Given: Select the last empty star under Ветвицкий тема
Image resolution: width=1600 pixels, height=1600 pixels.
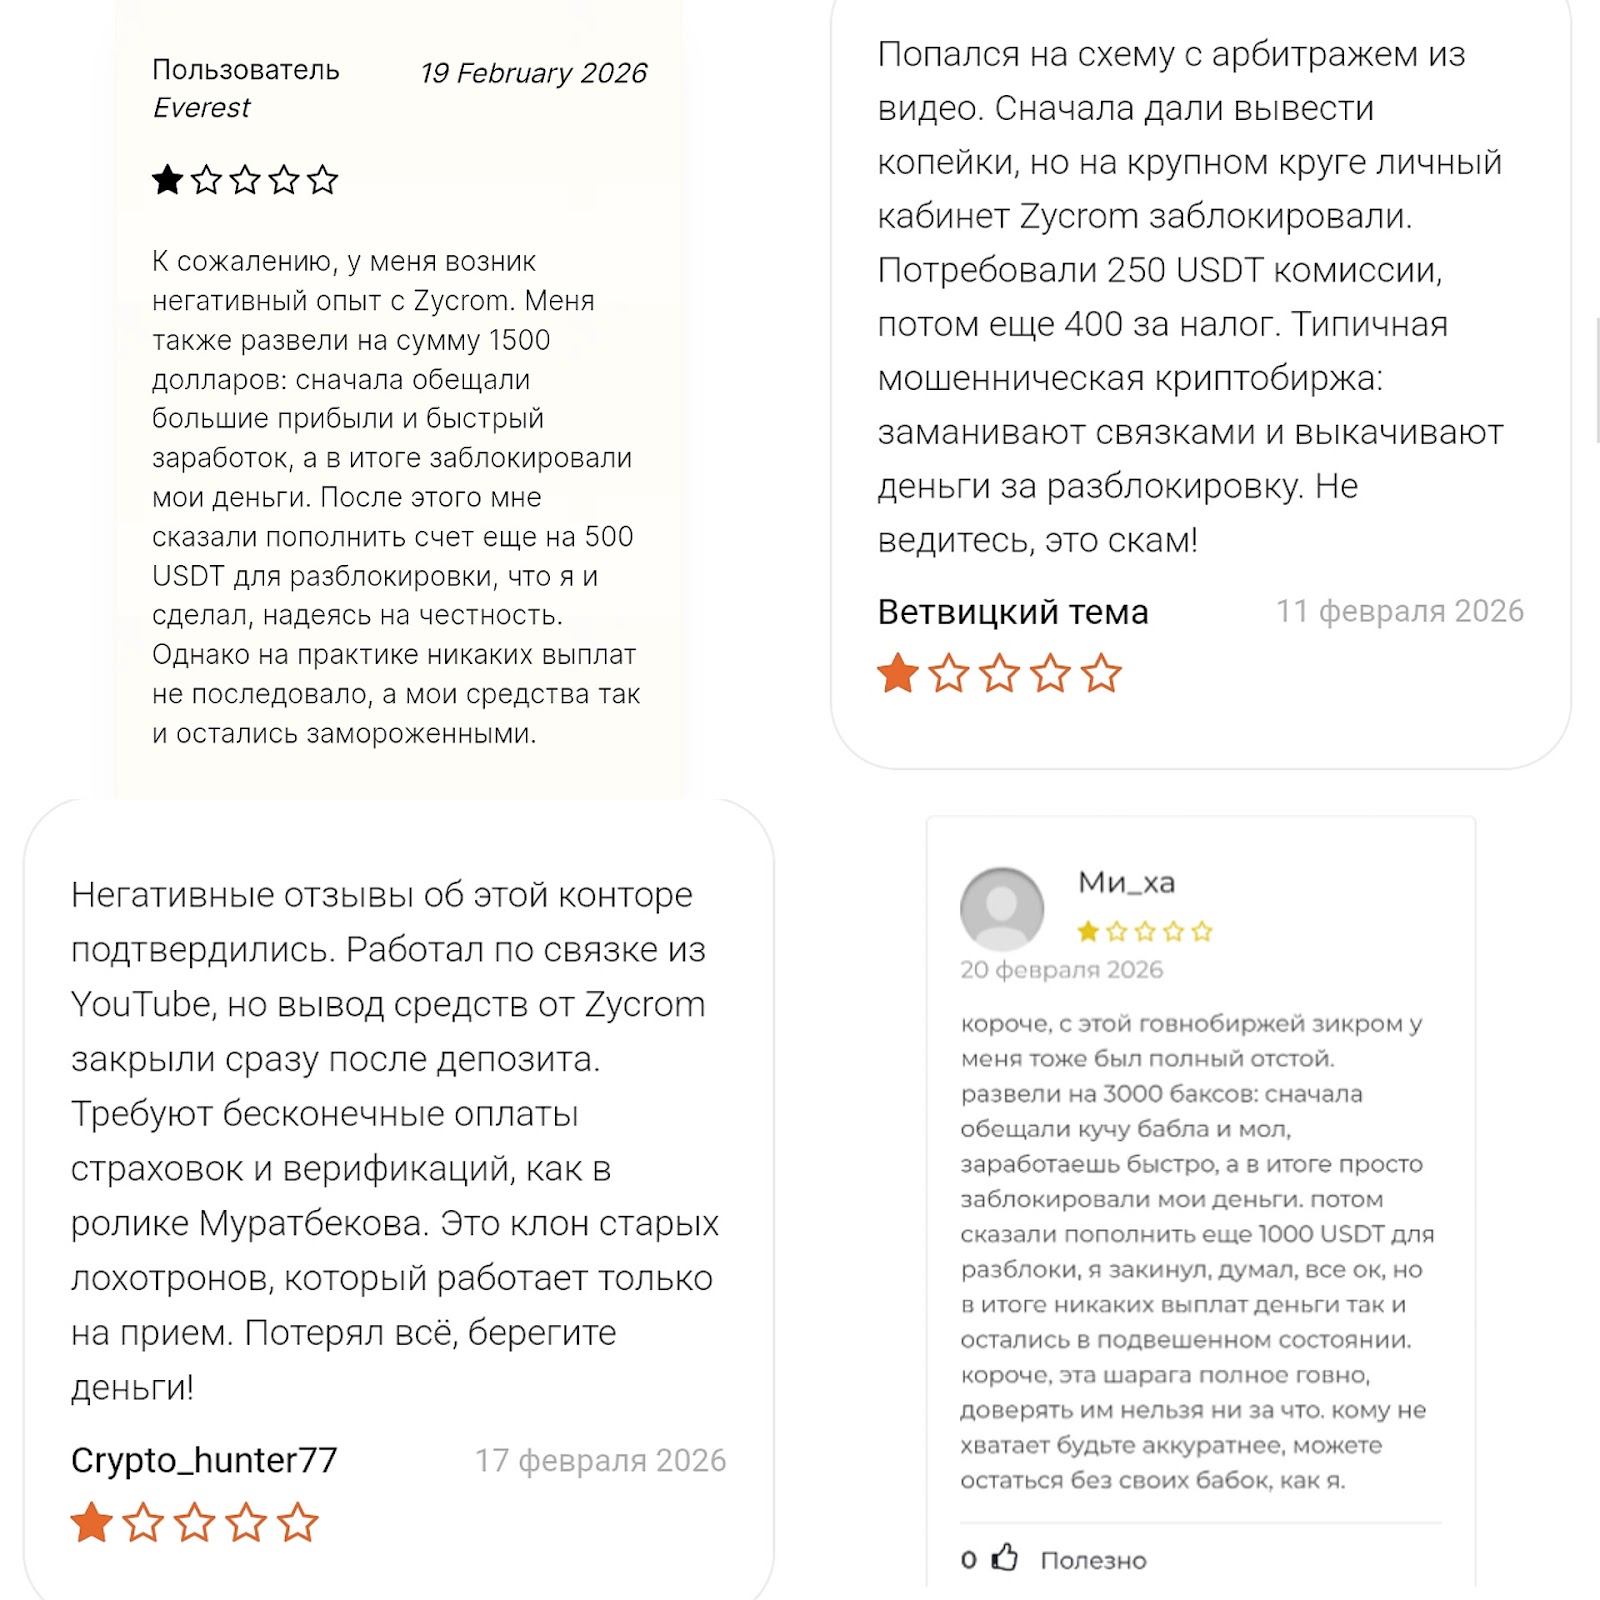Looking at the screenshot, I should (1100, 673).
